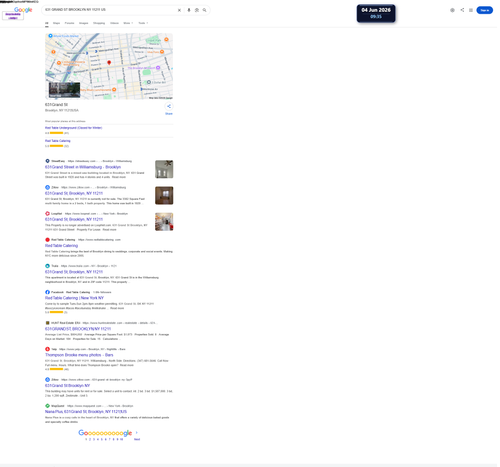The height and width of the screenshot is (467, 500).
Task: Click the 04 Jun 2026 date widget
Action: point(376,13)
